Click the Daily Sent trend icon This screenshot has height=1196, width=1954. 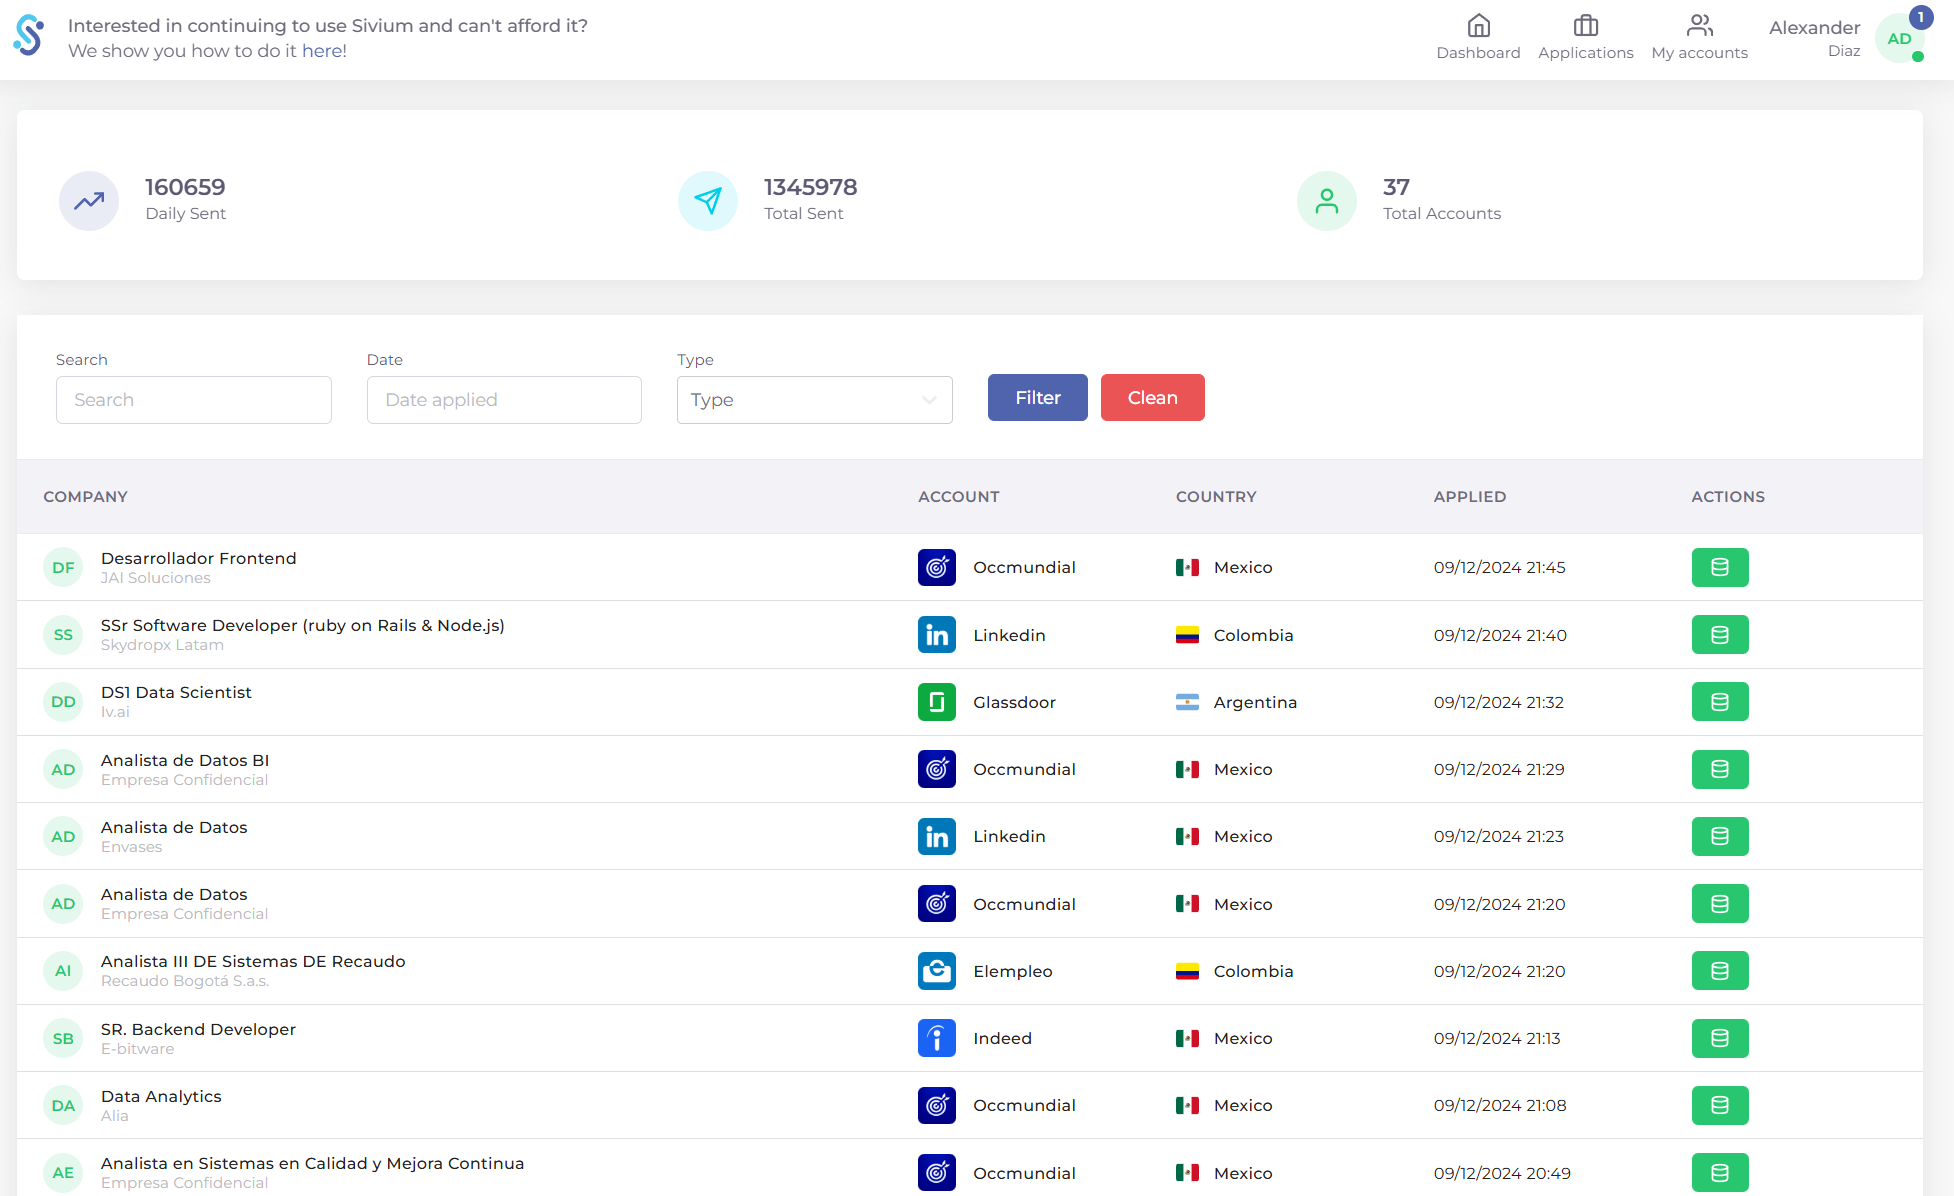pyautogui.click(x=89, y=201)
